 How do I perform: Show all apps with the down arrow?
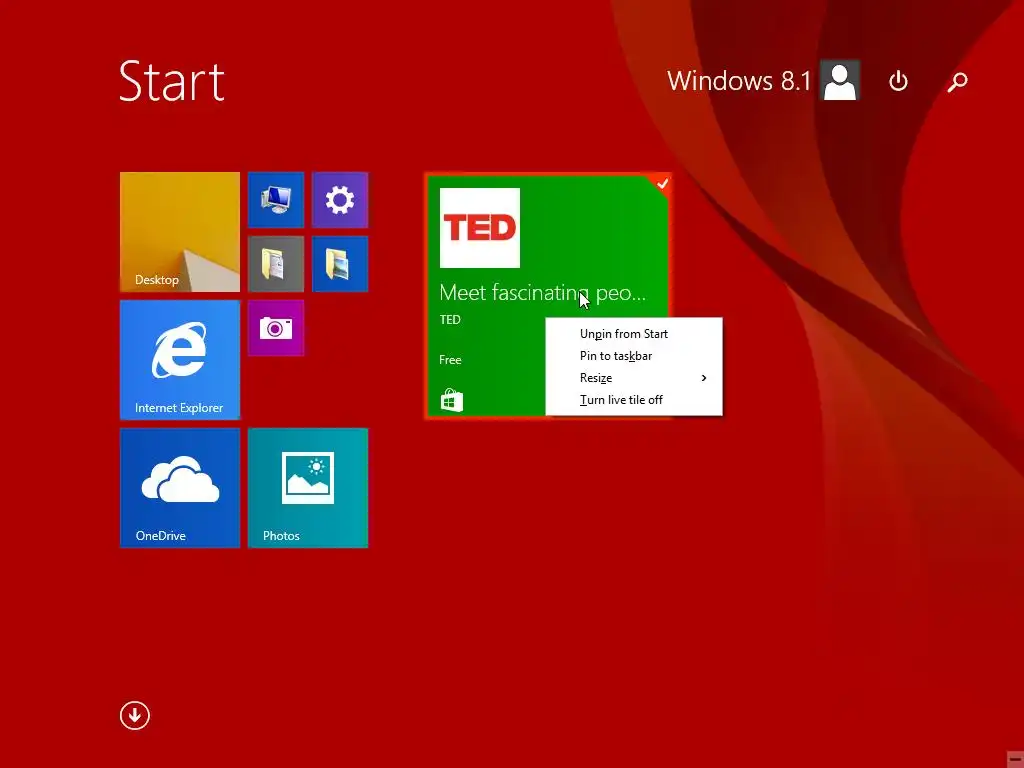135,716
